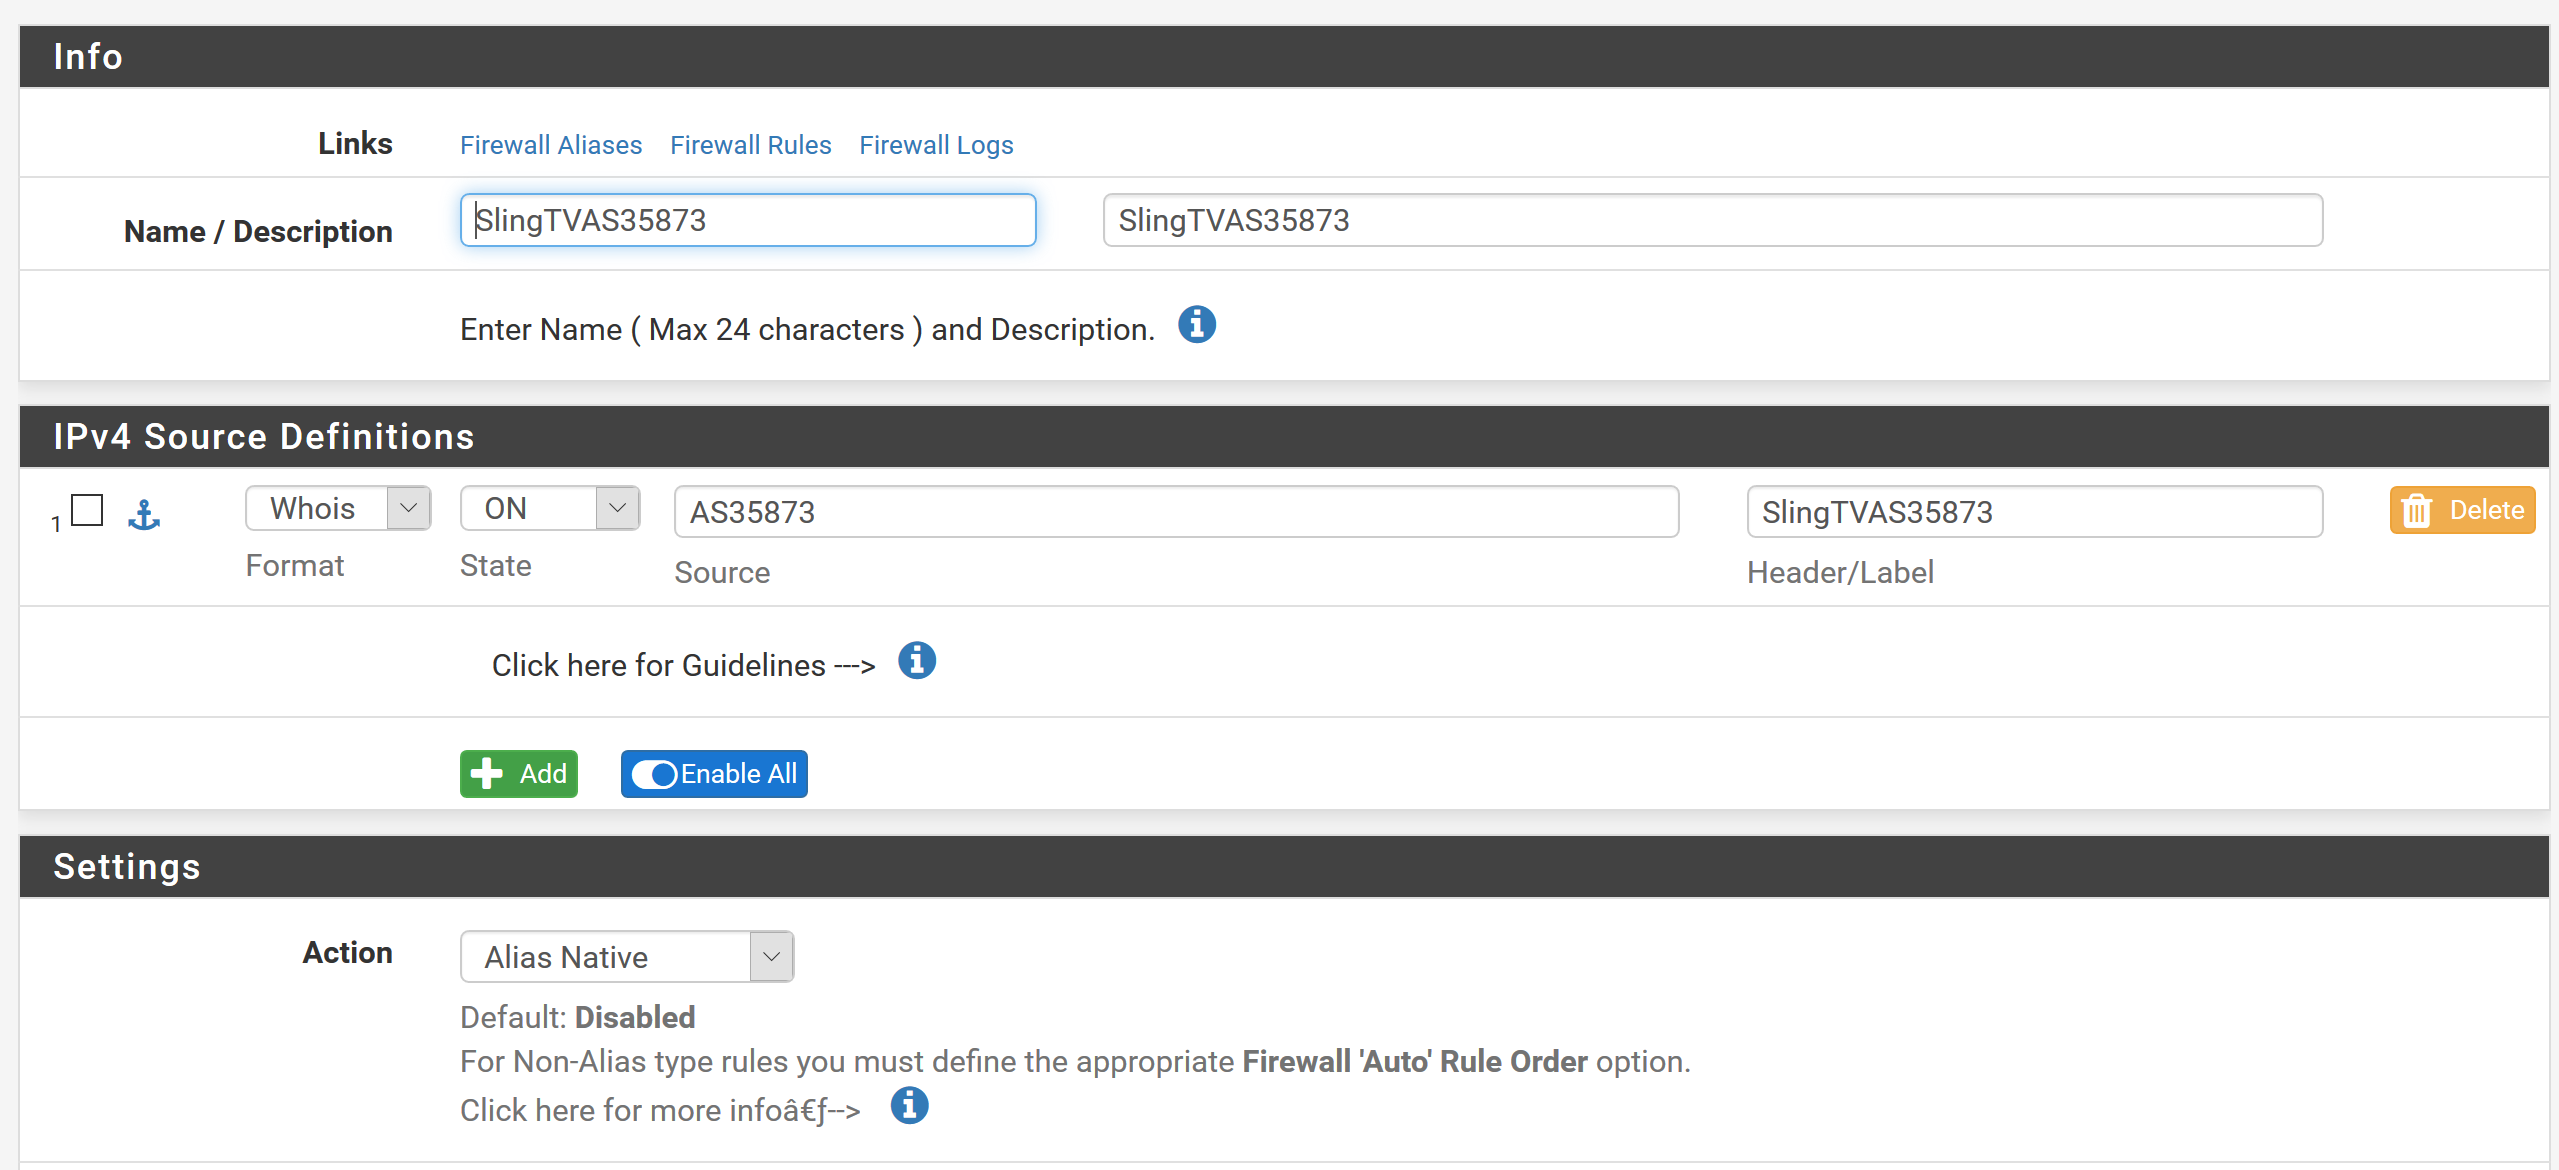Image resolution: width=2559 pixels, height=1170 pixels.
Task: Open the Whois format dropdown
Action: click(x=338, y=508)
